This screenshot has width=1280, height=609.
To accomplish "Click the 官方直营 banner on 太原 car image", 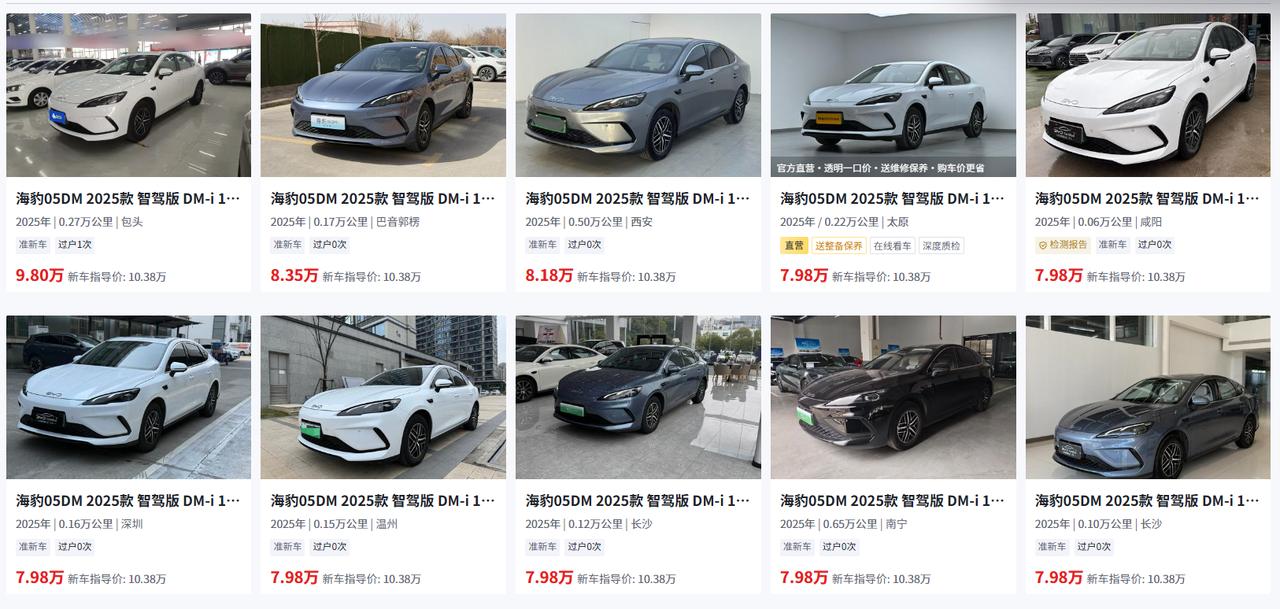I will coord(880,168).
